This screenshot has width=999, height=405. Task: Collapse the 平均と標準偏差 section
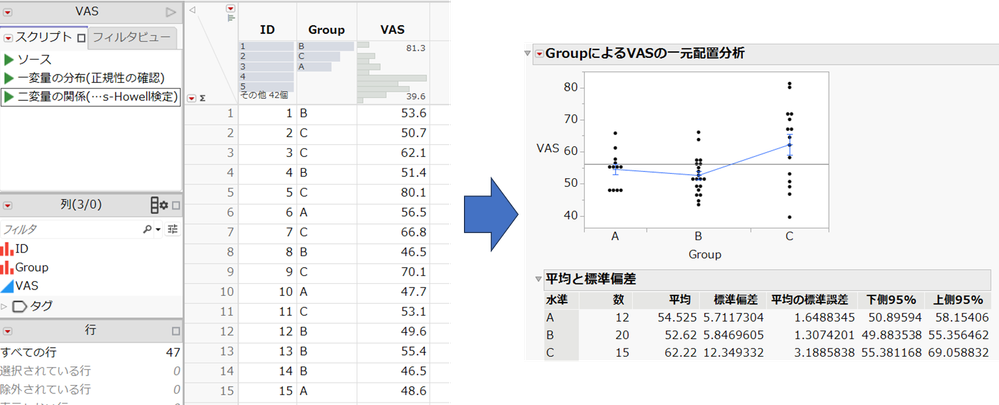pyautogui.click(x=537, y=279)
